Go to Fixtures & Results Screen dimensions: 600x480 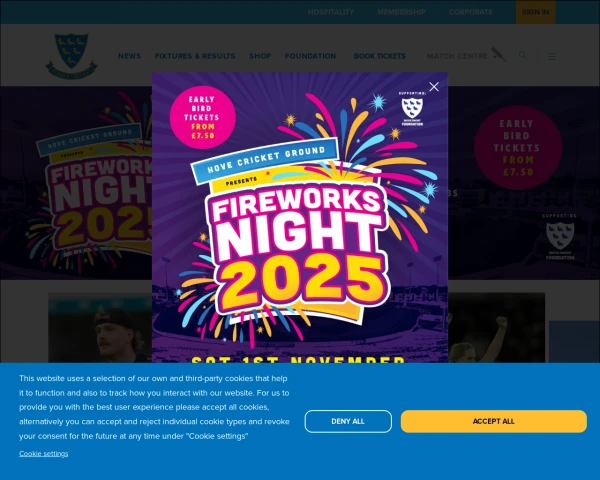195,56
